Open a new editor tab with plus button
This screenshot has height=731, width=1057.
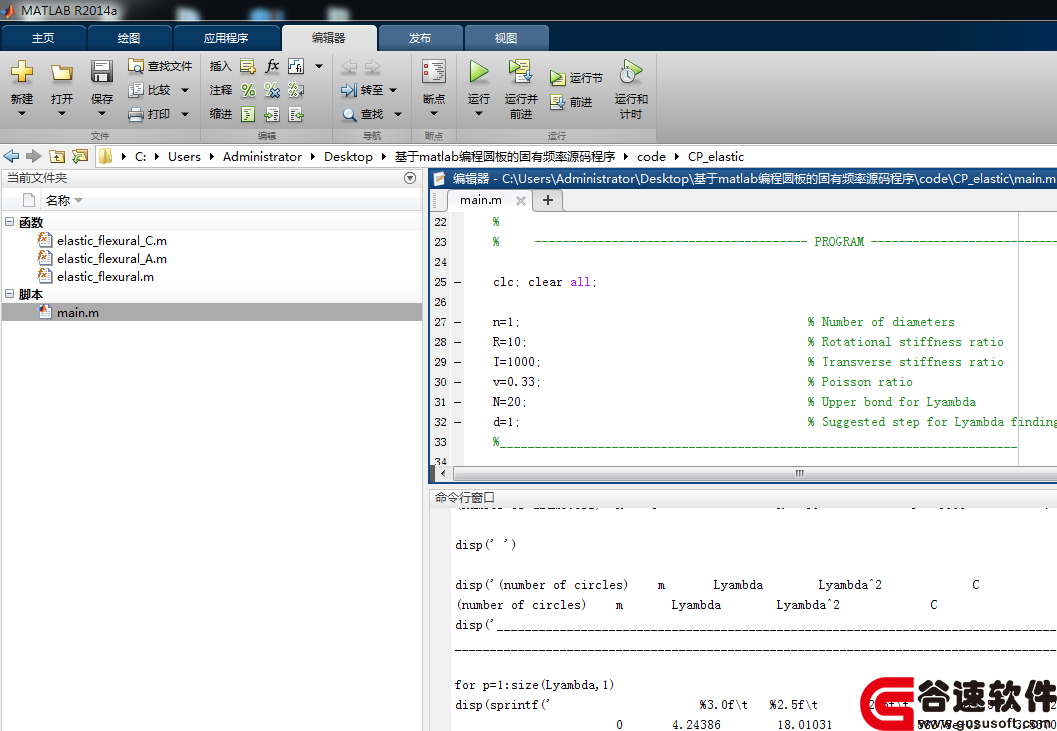click(547, 200)
